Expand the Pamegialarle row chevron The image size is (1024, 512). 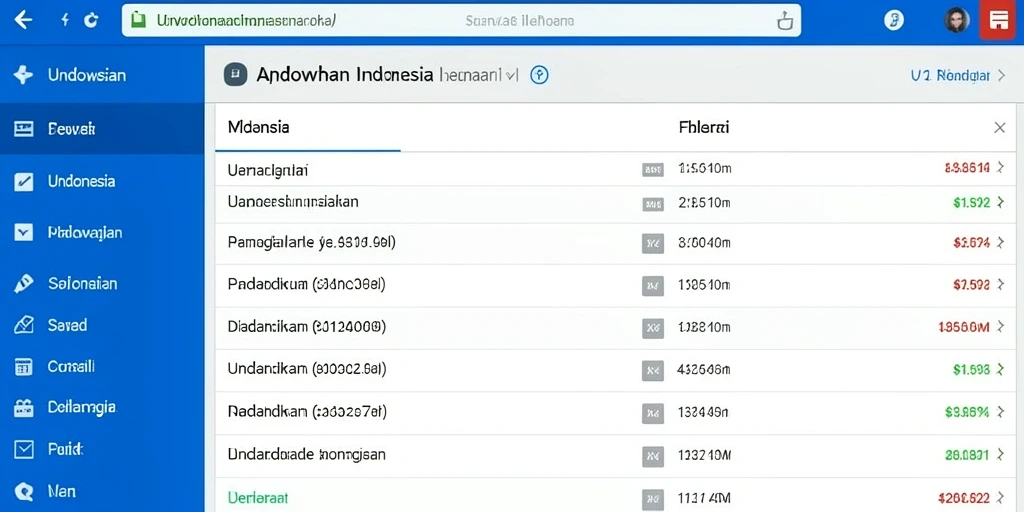tap(1000, 244)
